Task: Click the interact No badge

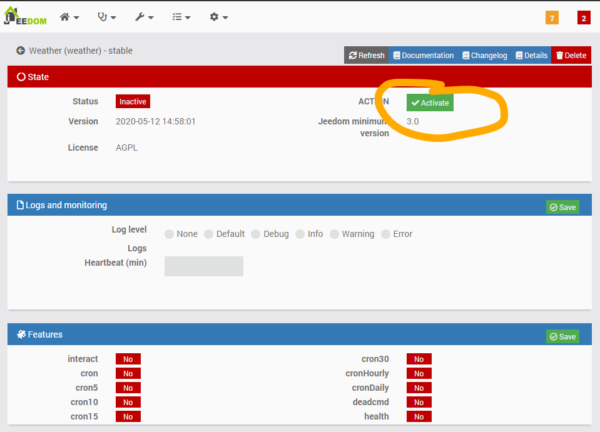Action: coord(128,359)
